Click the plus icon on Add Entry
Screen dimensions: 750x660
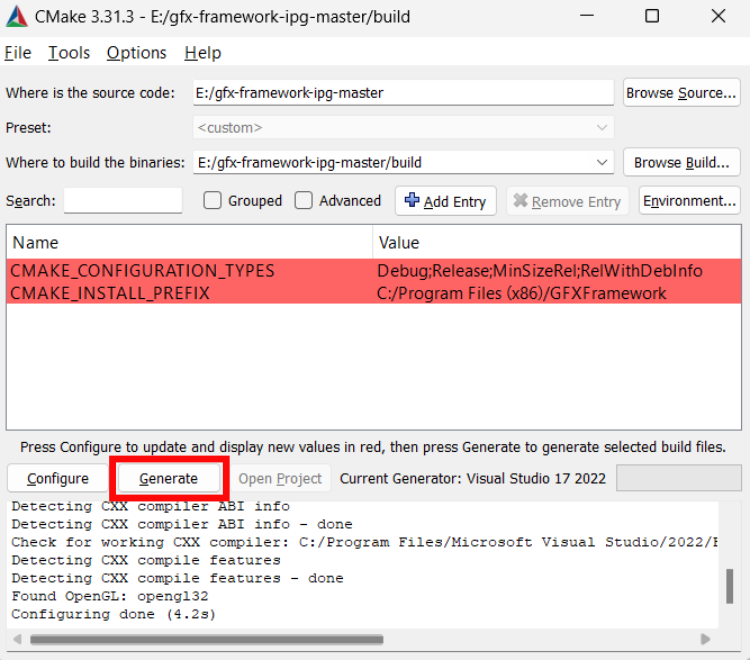pos(411,201)
